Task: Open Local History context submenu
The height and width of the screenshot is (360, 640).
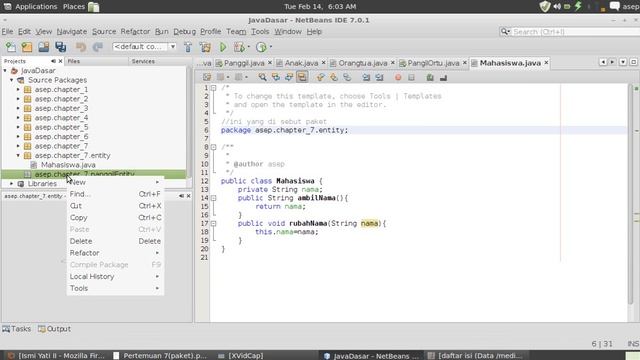Action: 115,277
